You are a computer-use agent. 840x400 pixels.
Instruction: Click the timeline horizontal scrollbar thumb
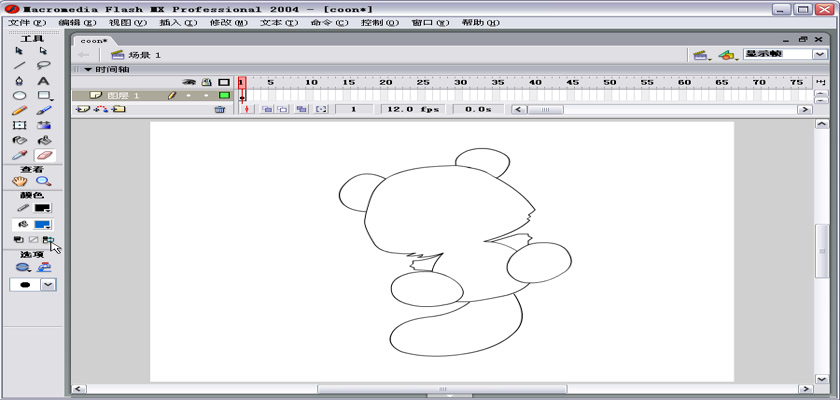click(545, 109)
